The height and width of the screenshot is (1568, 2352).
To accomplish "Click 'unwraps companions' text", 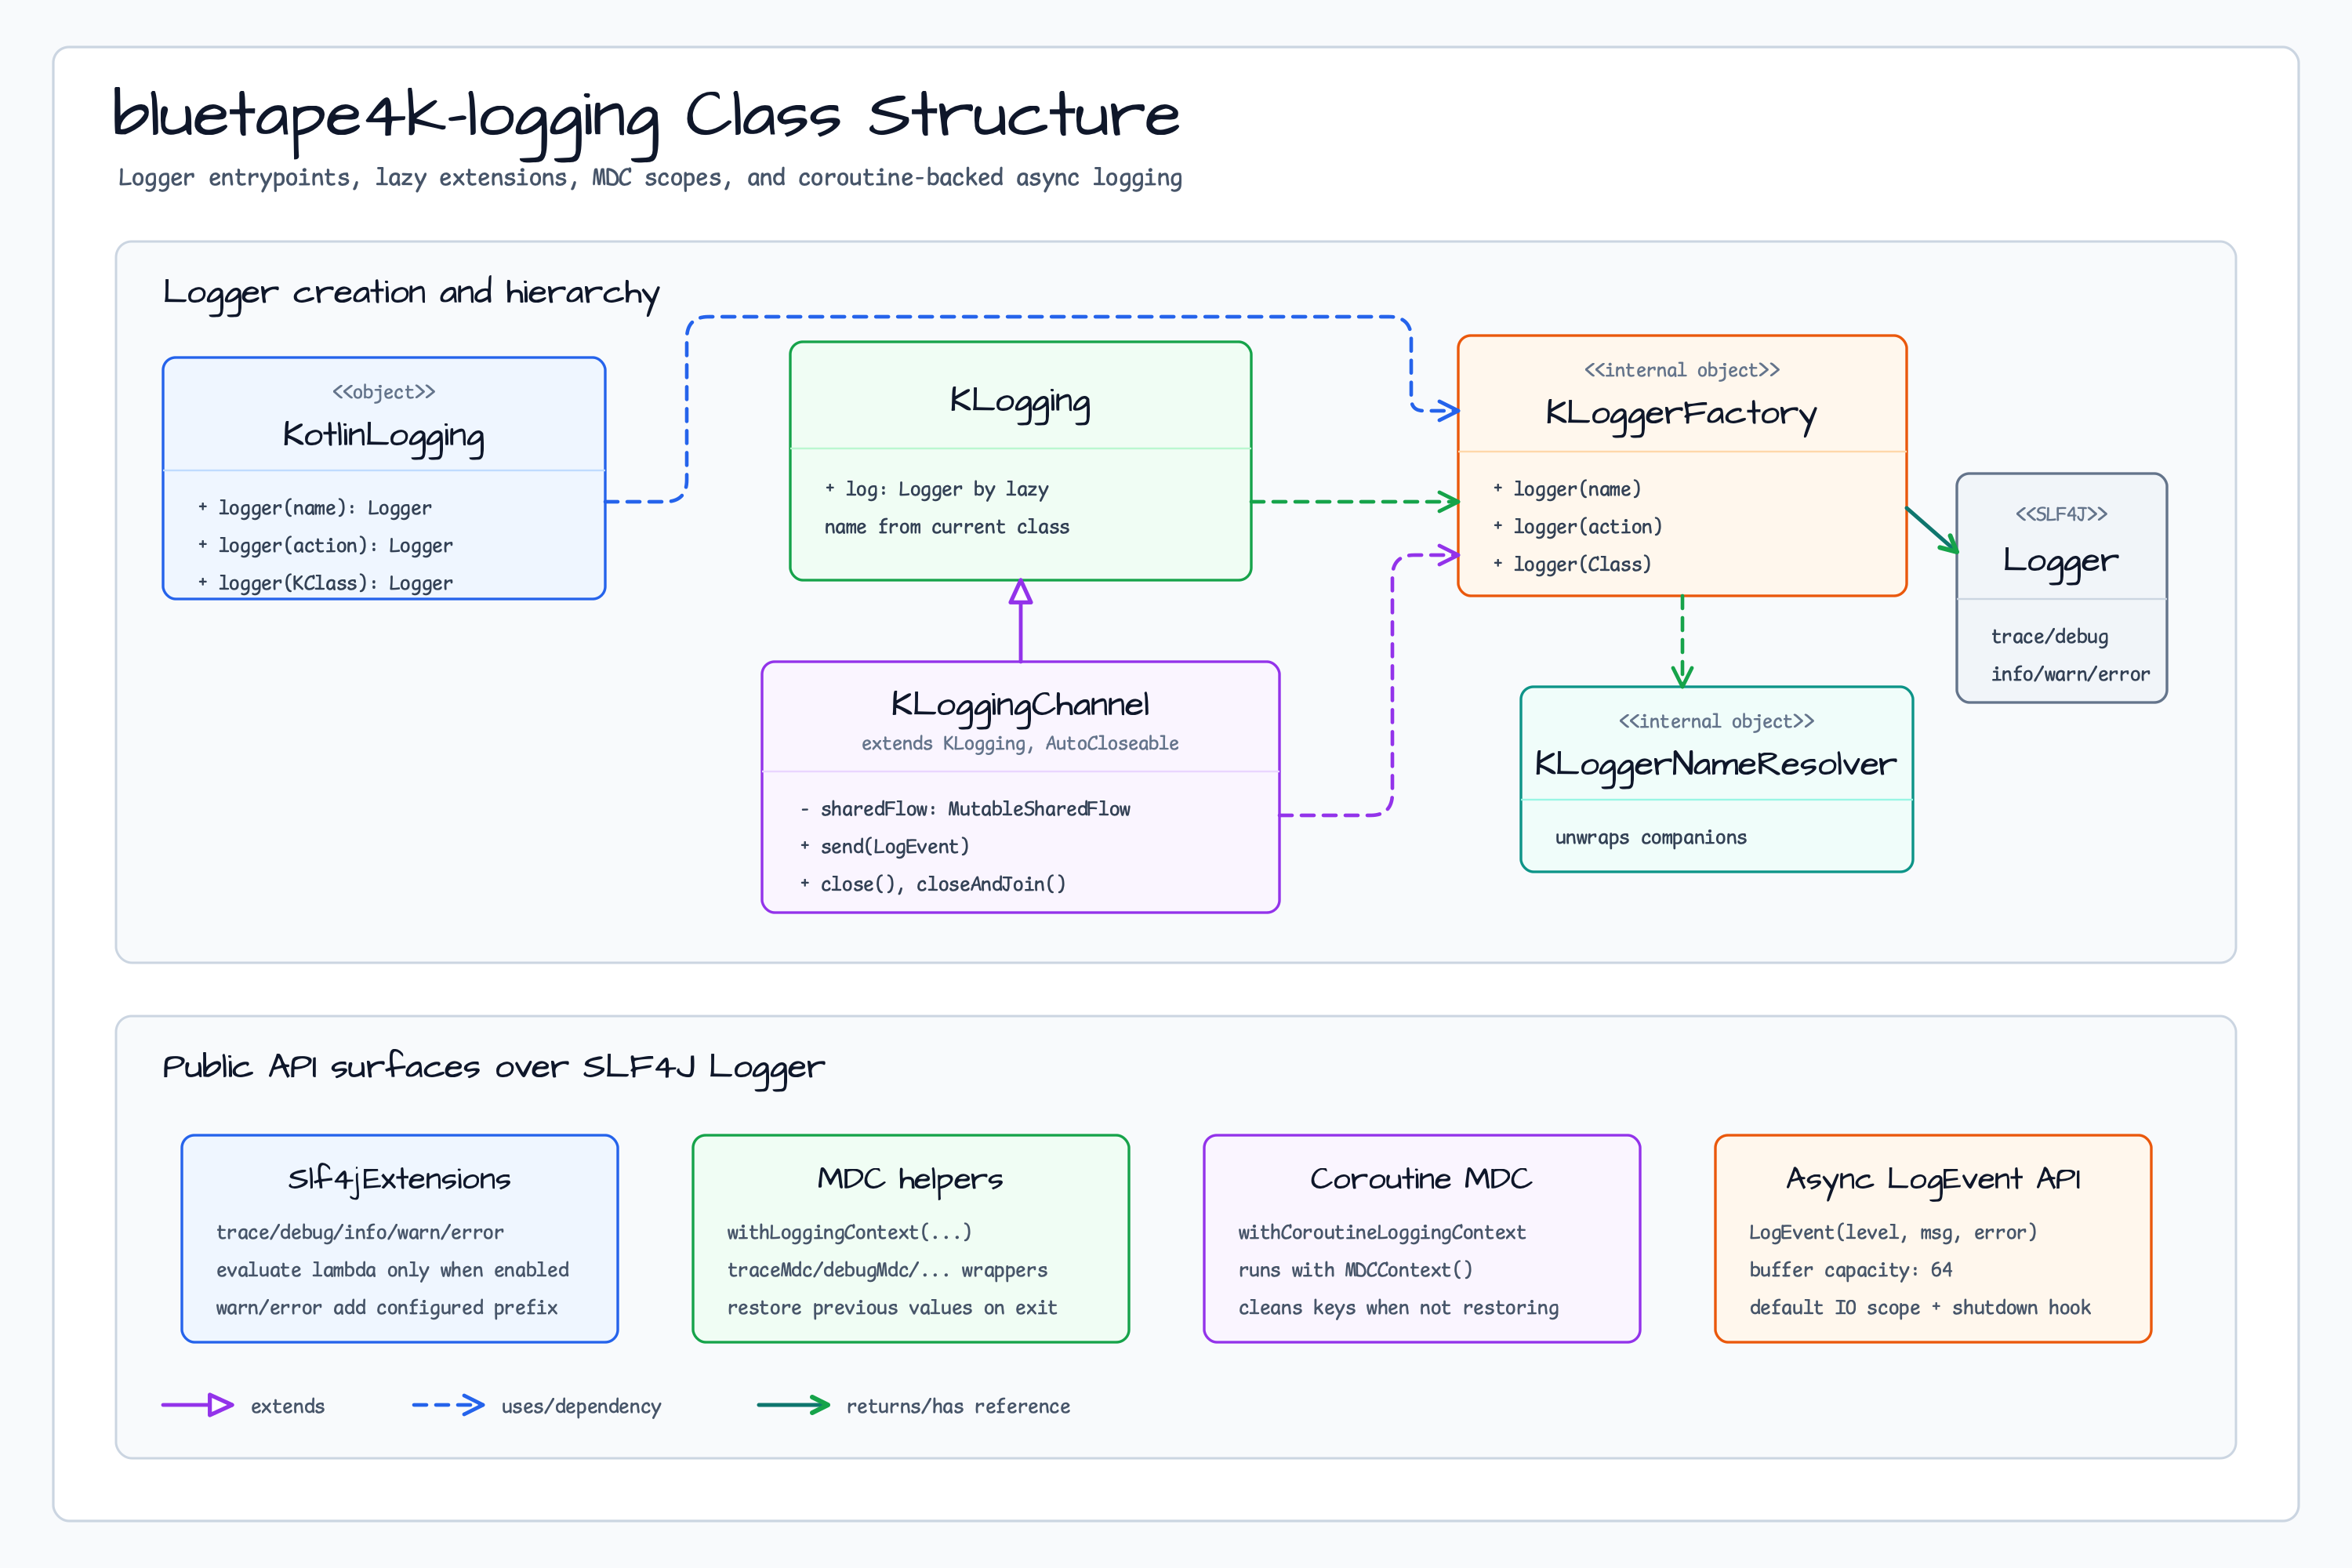I will pyautogui.click(x=1651, y=838).
